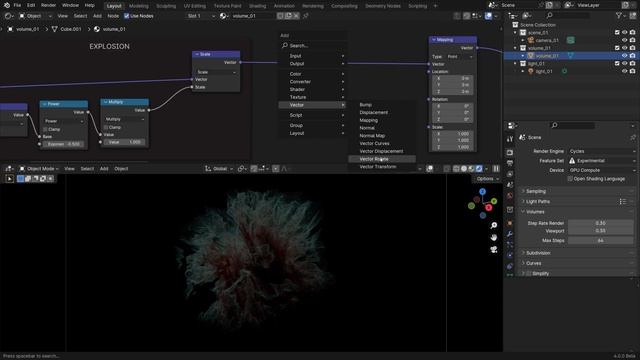Pin the Scene properties context
The image size is (640, 360).
(633, 138)
